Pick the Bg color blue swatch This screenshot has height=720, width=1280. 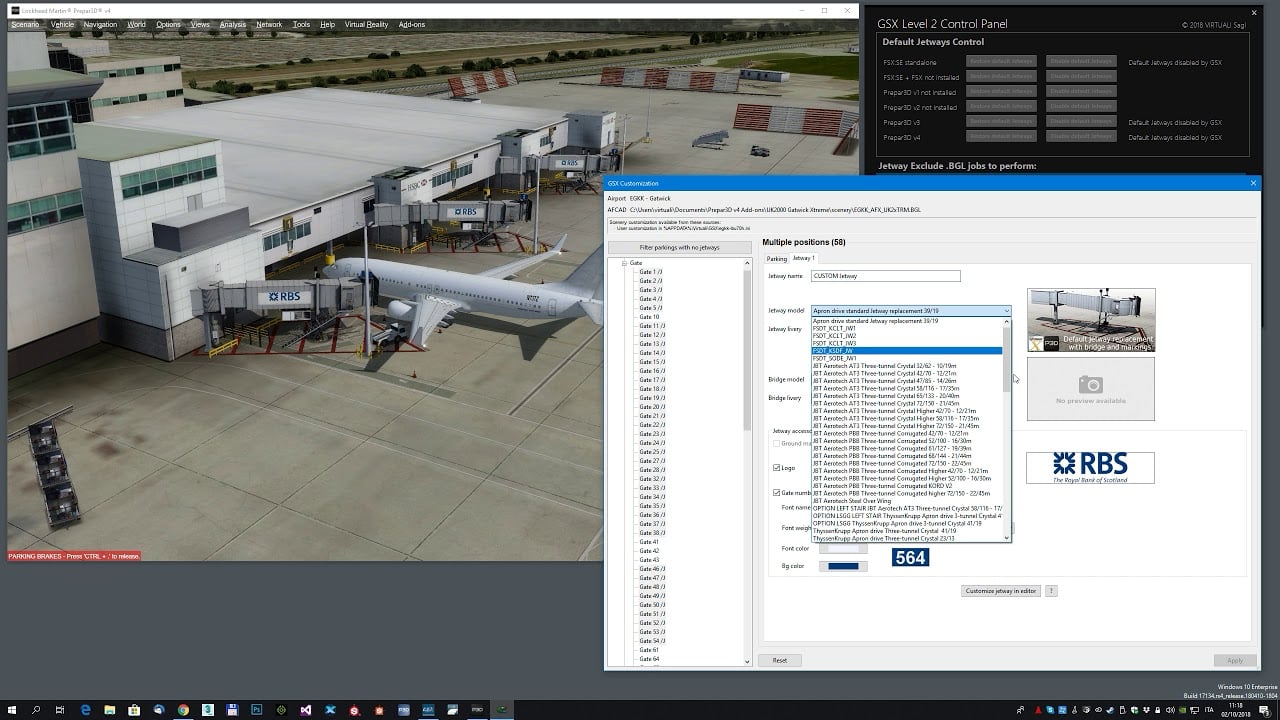(843, 567)
